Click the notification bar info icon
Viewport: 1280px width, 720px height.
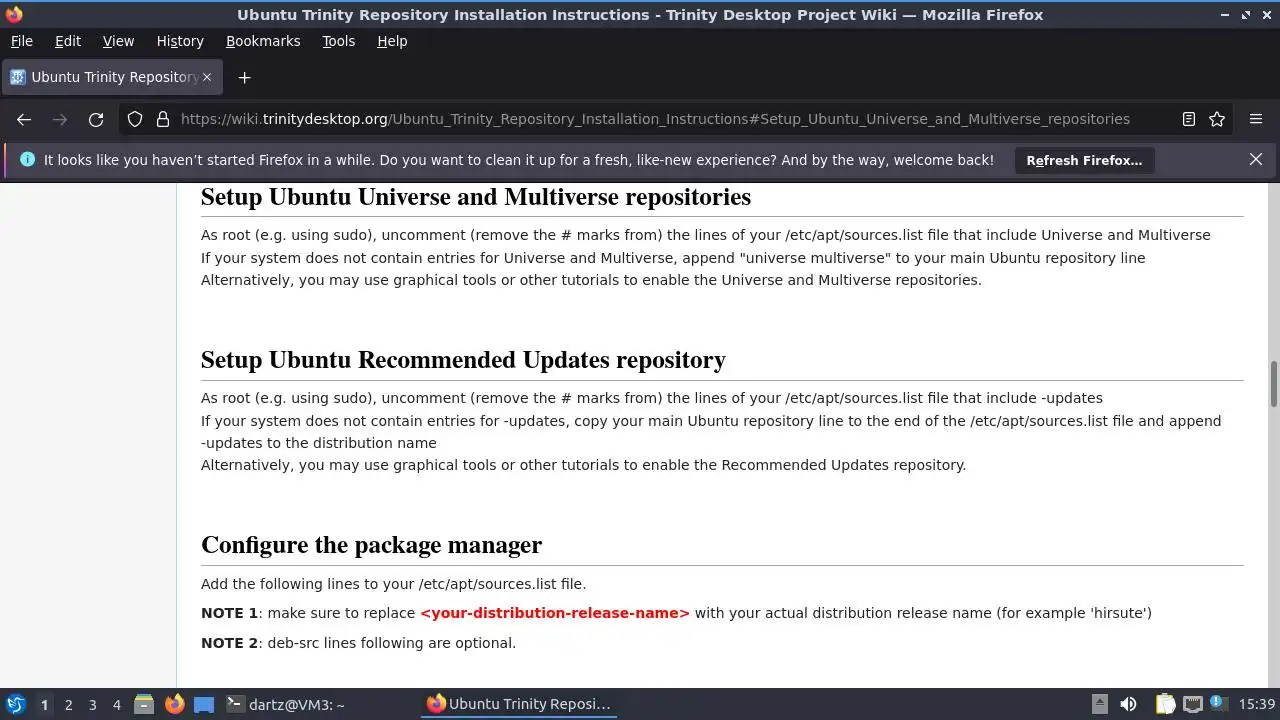(x=27, y=159)
